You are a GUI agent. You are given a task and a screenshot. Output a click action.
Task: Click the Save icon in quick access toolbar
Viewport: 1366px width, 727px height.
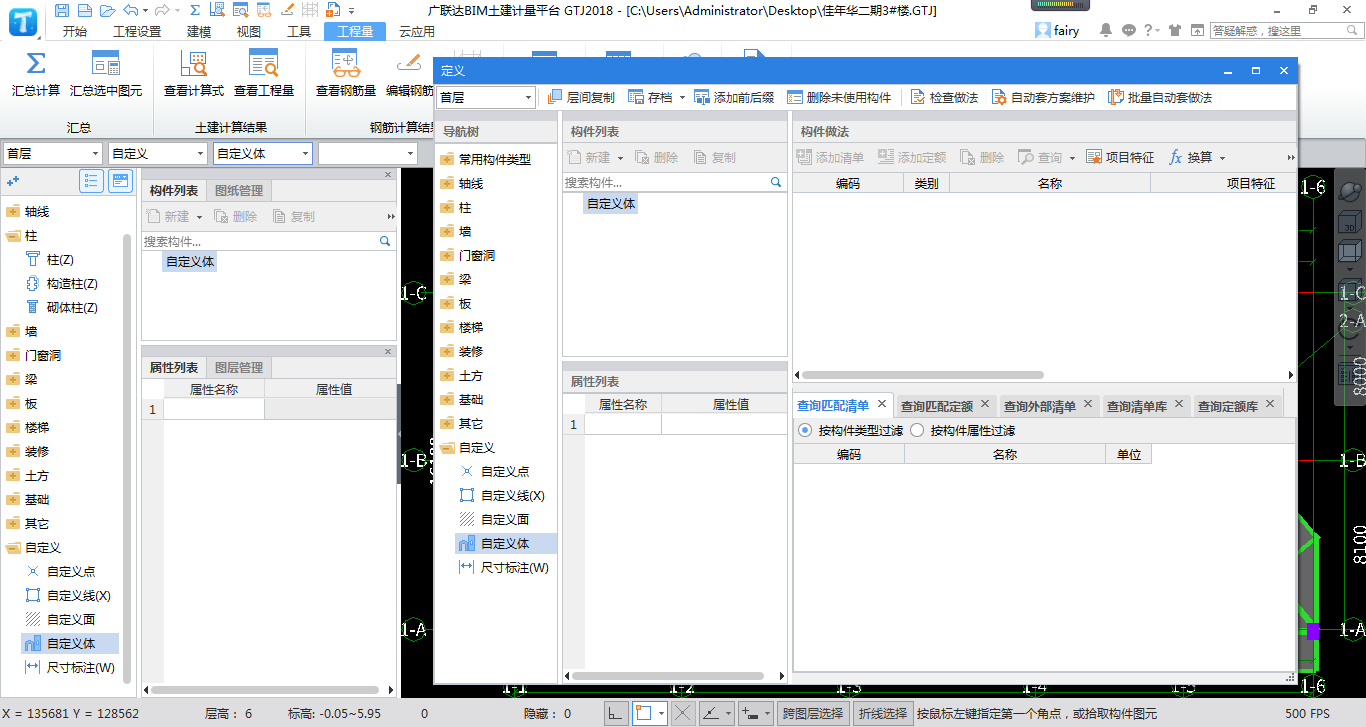(62, 10)
